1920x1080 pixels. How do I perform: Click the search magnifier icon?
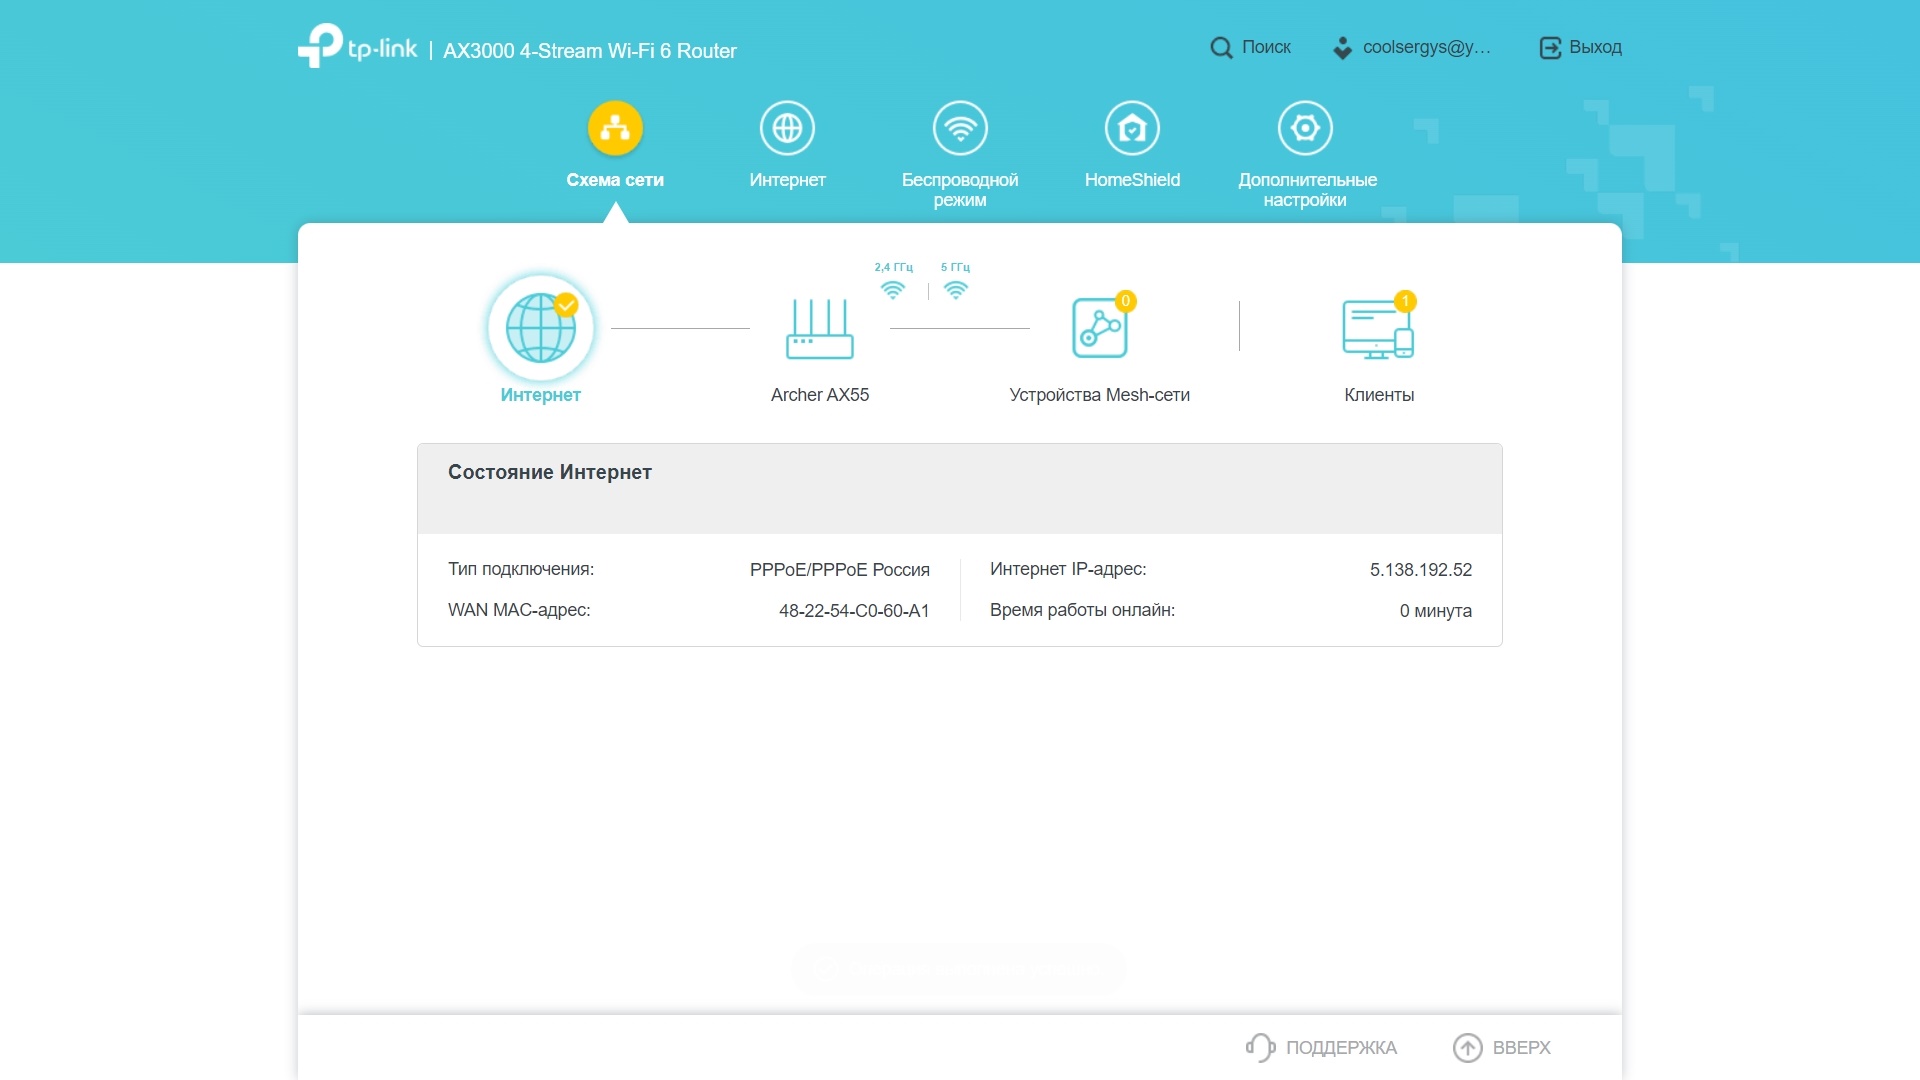(x=1221, y=47)
